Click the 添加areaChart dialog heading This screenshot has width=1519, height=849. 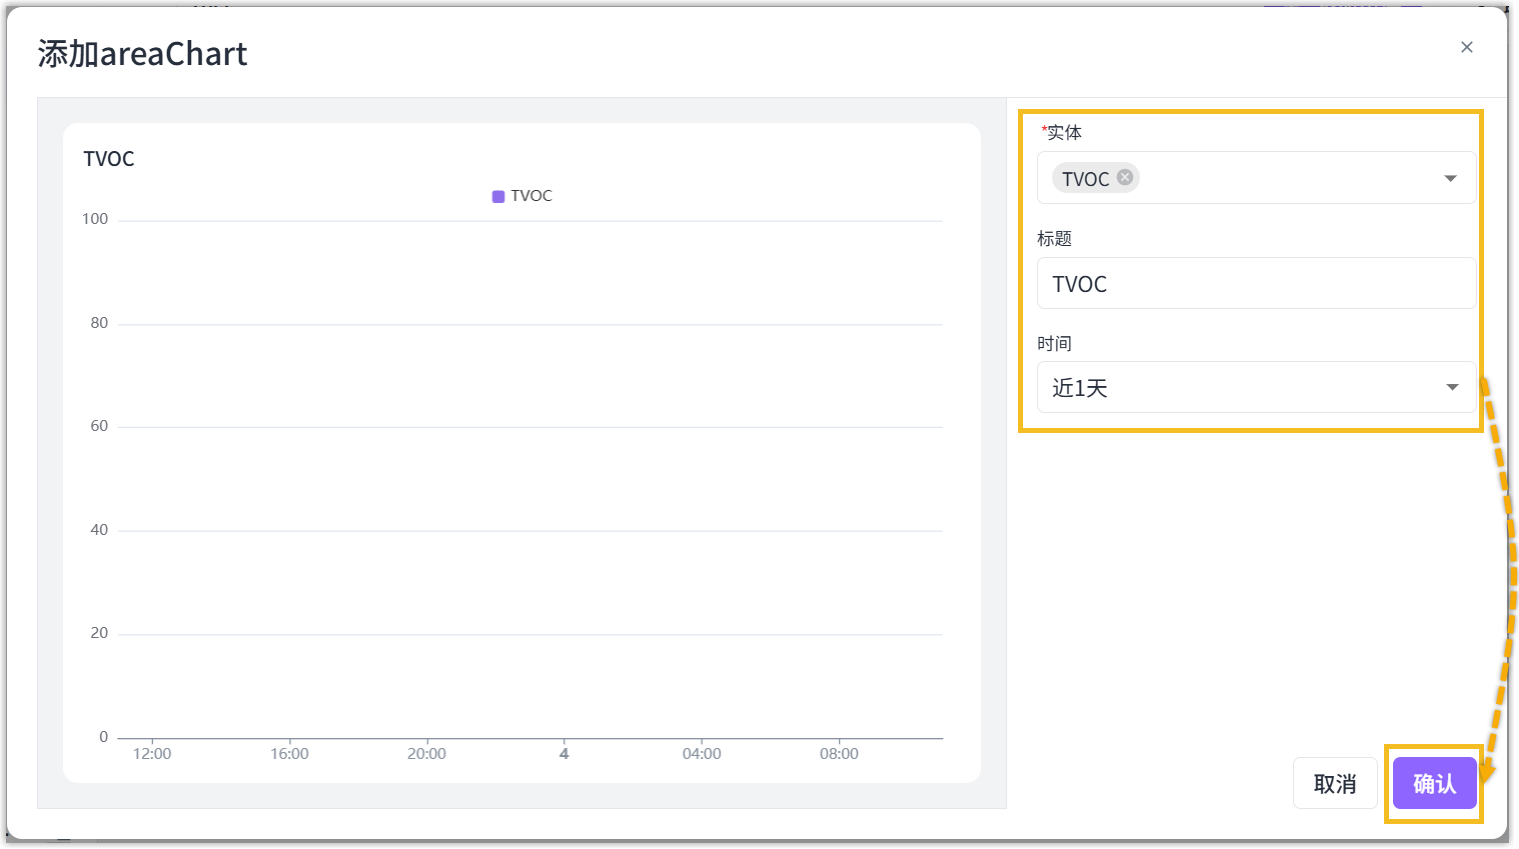(x=142, y=54)
